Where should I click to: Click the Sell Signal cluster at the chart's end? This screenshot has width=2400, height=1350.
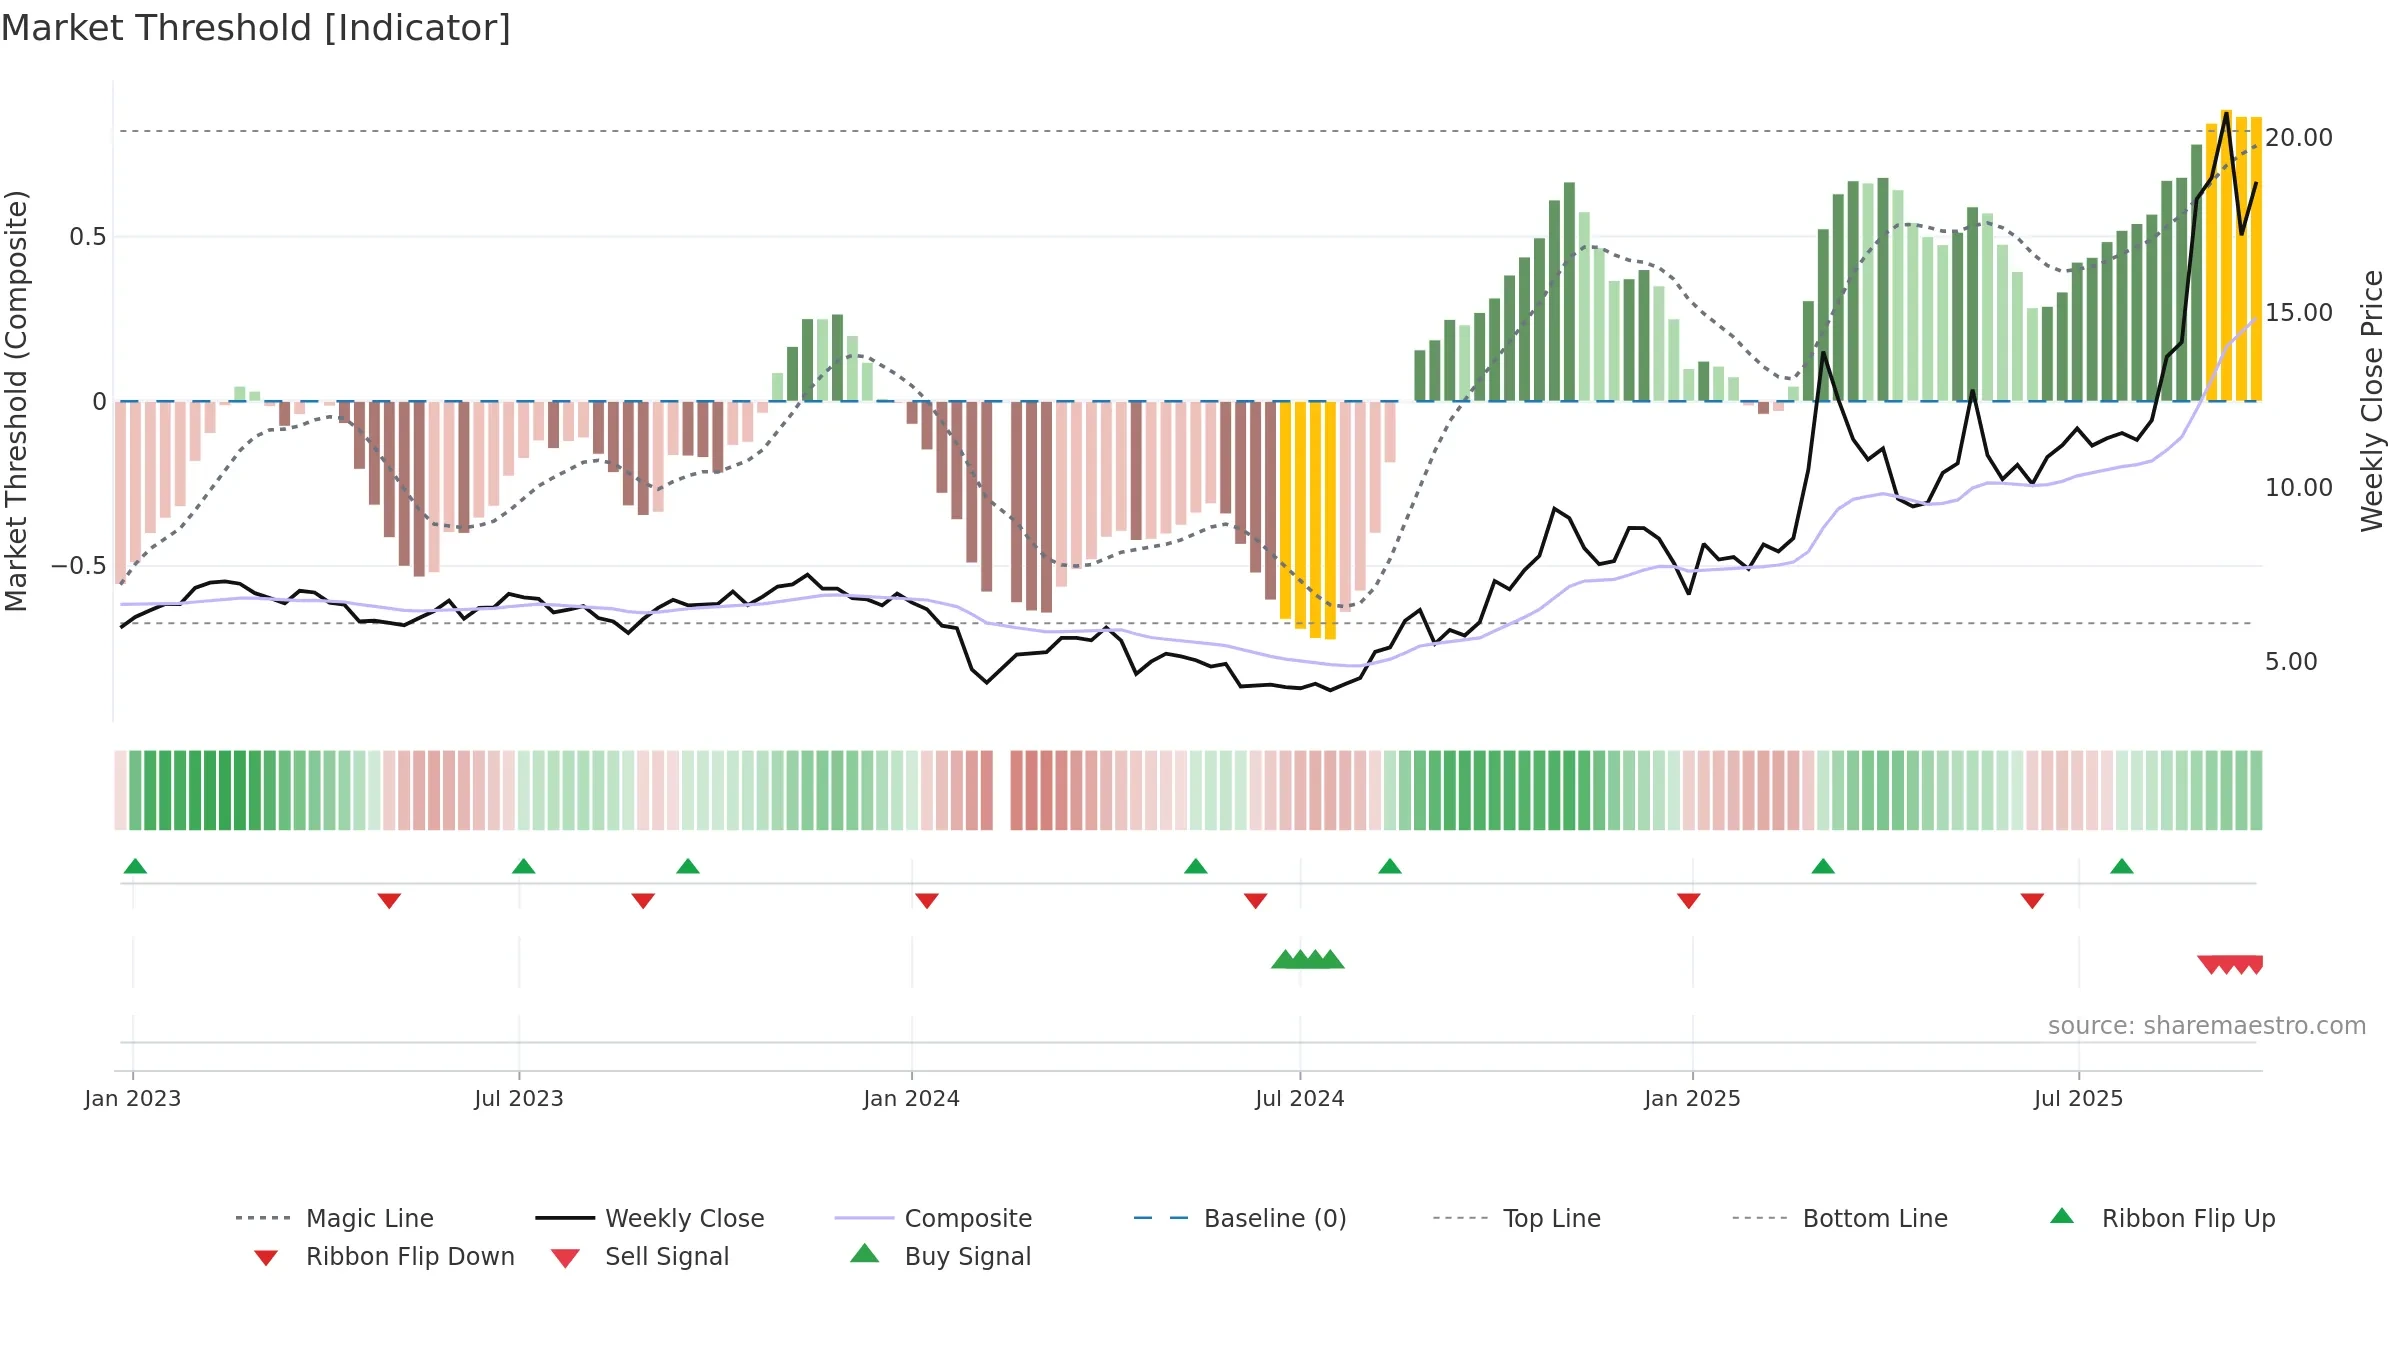2230,965
